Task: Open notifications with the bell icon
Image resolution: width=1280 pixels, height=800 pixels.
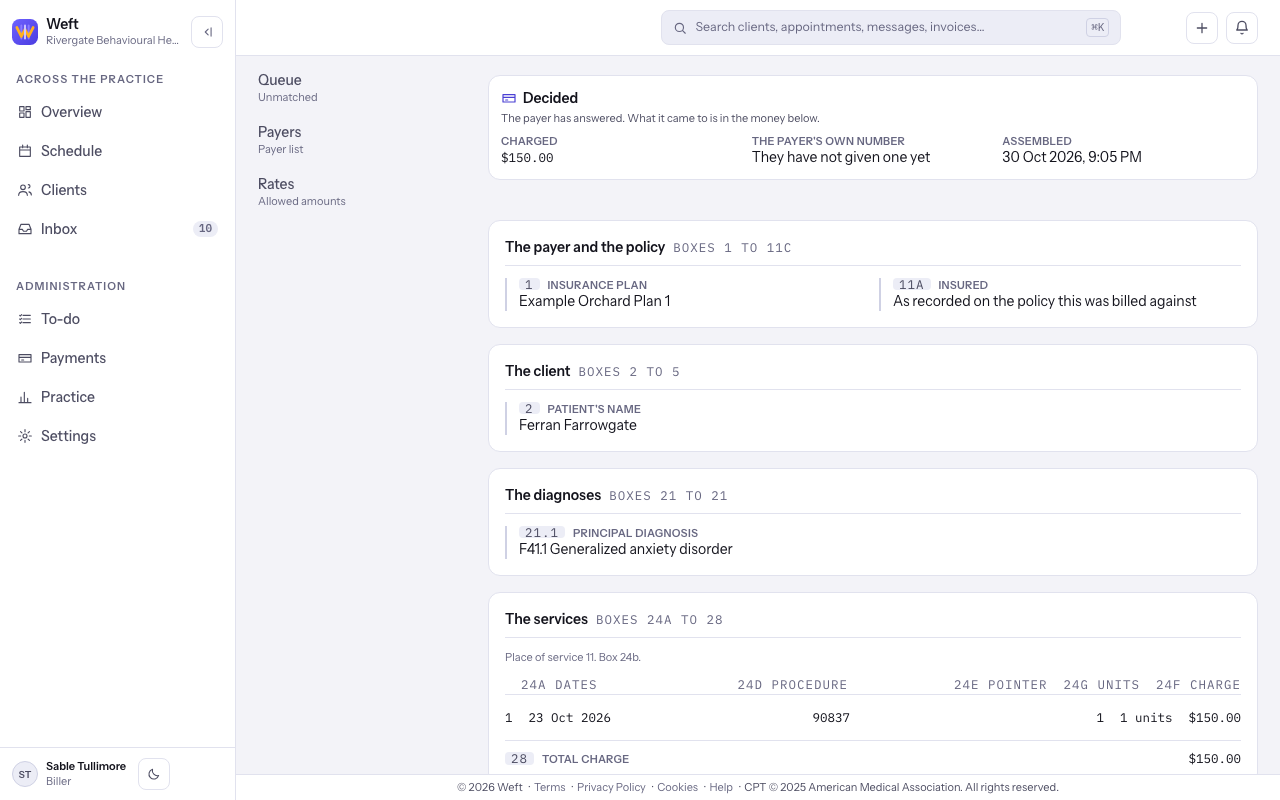Action: click(1242, 28)
